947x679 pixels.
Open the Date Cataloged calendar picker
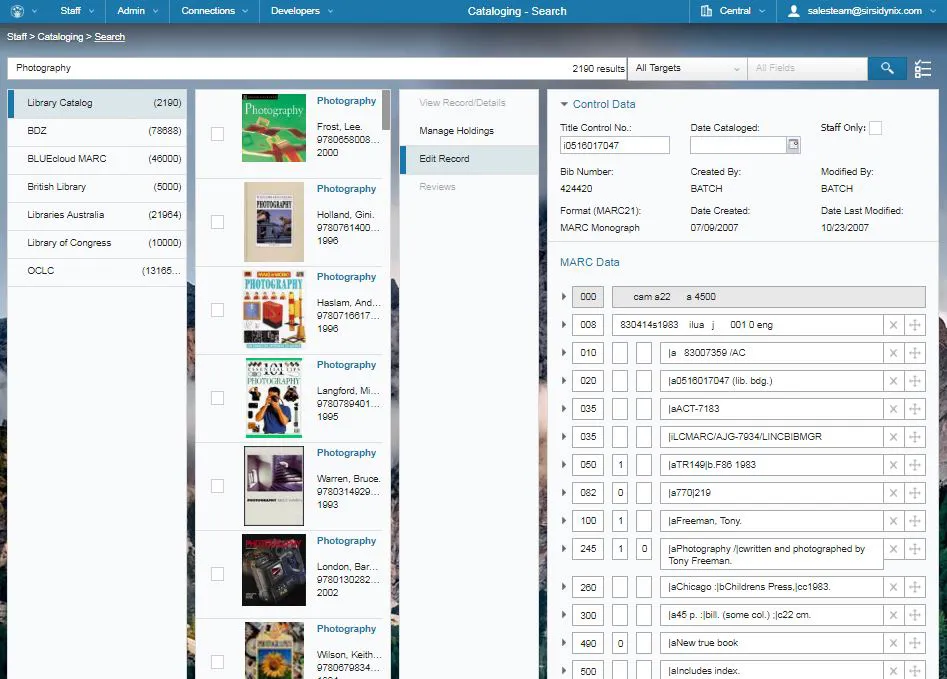(794, 145)
